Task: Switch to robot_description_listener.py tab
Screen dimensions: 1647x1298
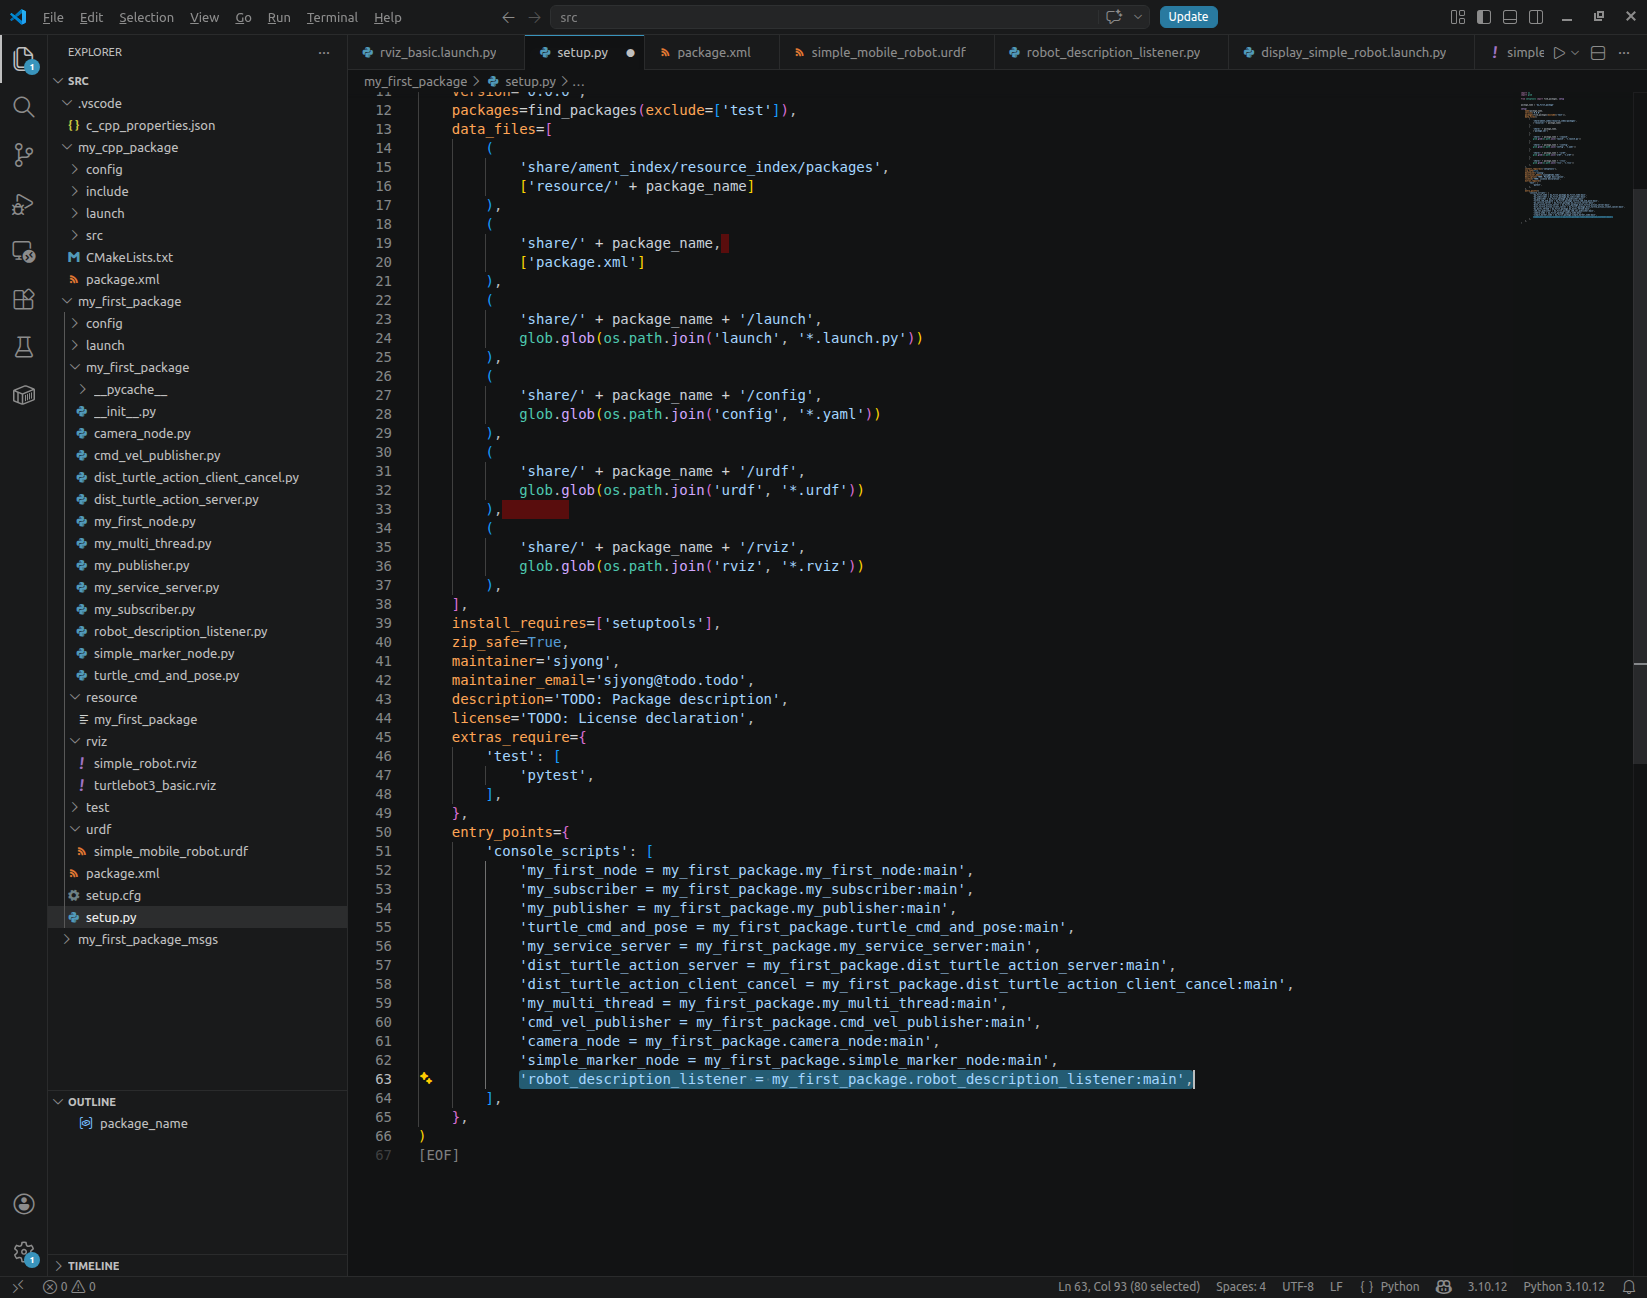Action: pyautogui.click(x=1112, y=53)
